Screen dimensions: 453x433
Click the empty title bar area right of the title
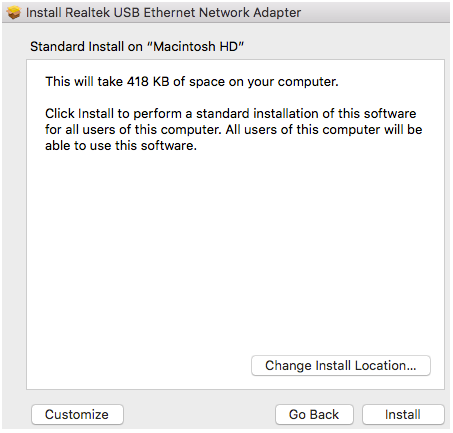(x=375, y=13)
